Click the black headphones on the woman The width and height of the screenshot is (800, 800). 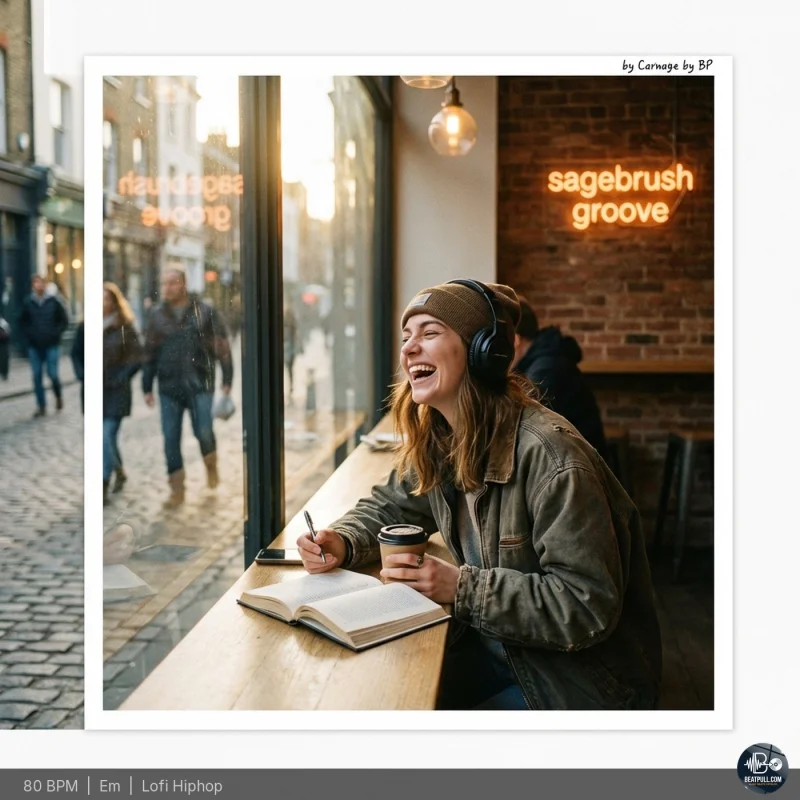(490, 340)
